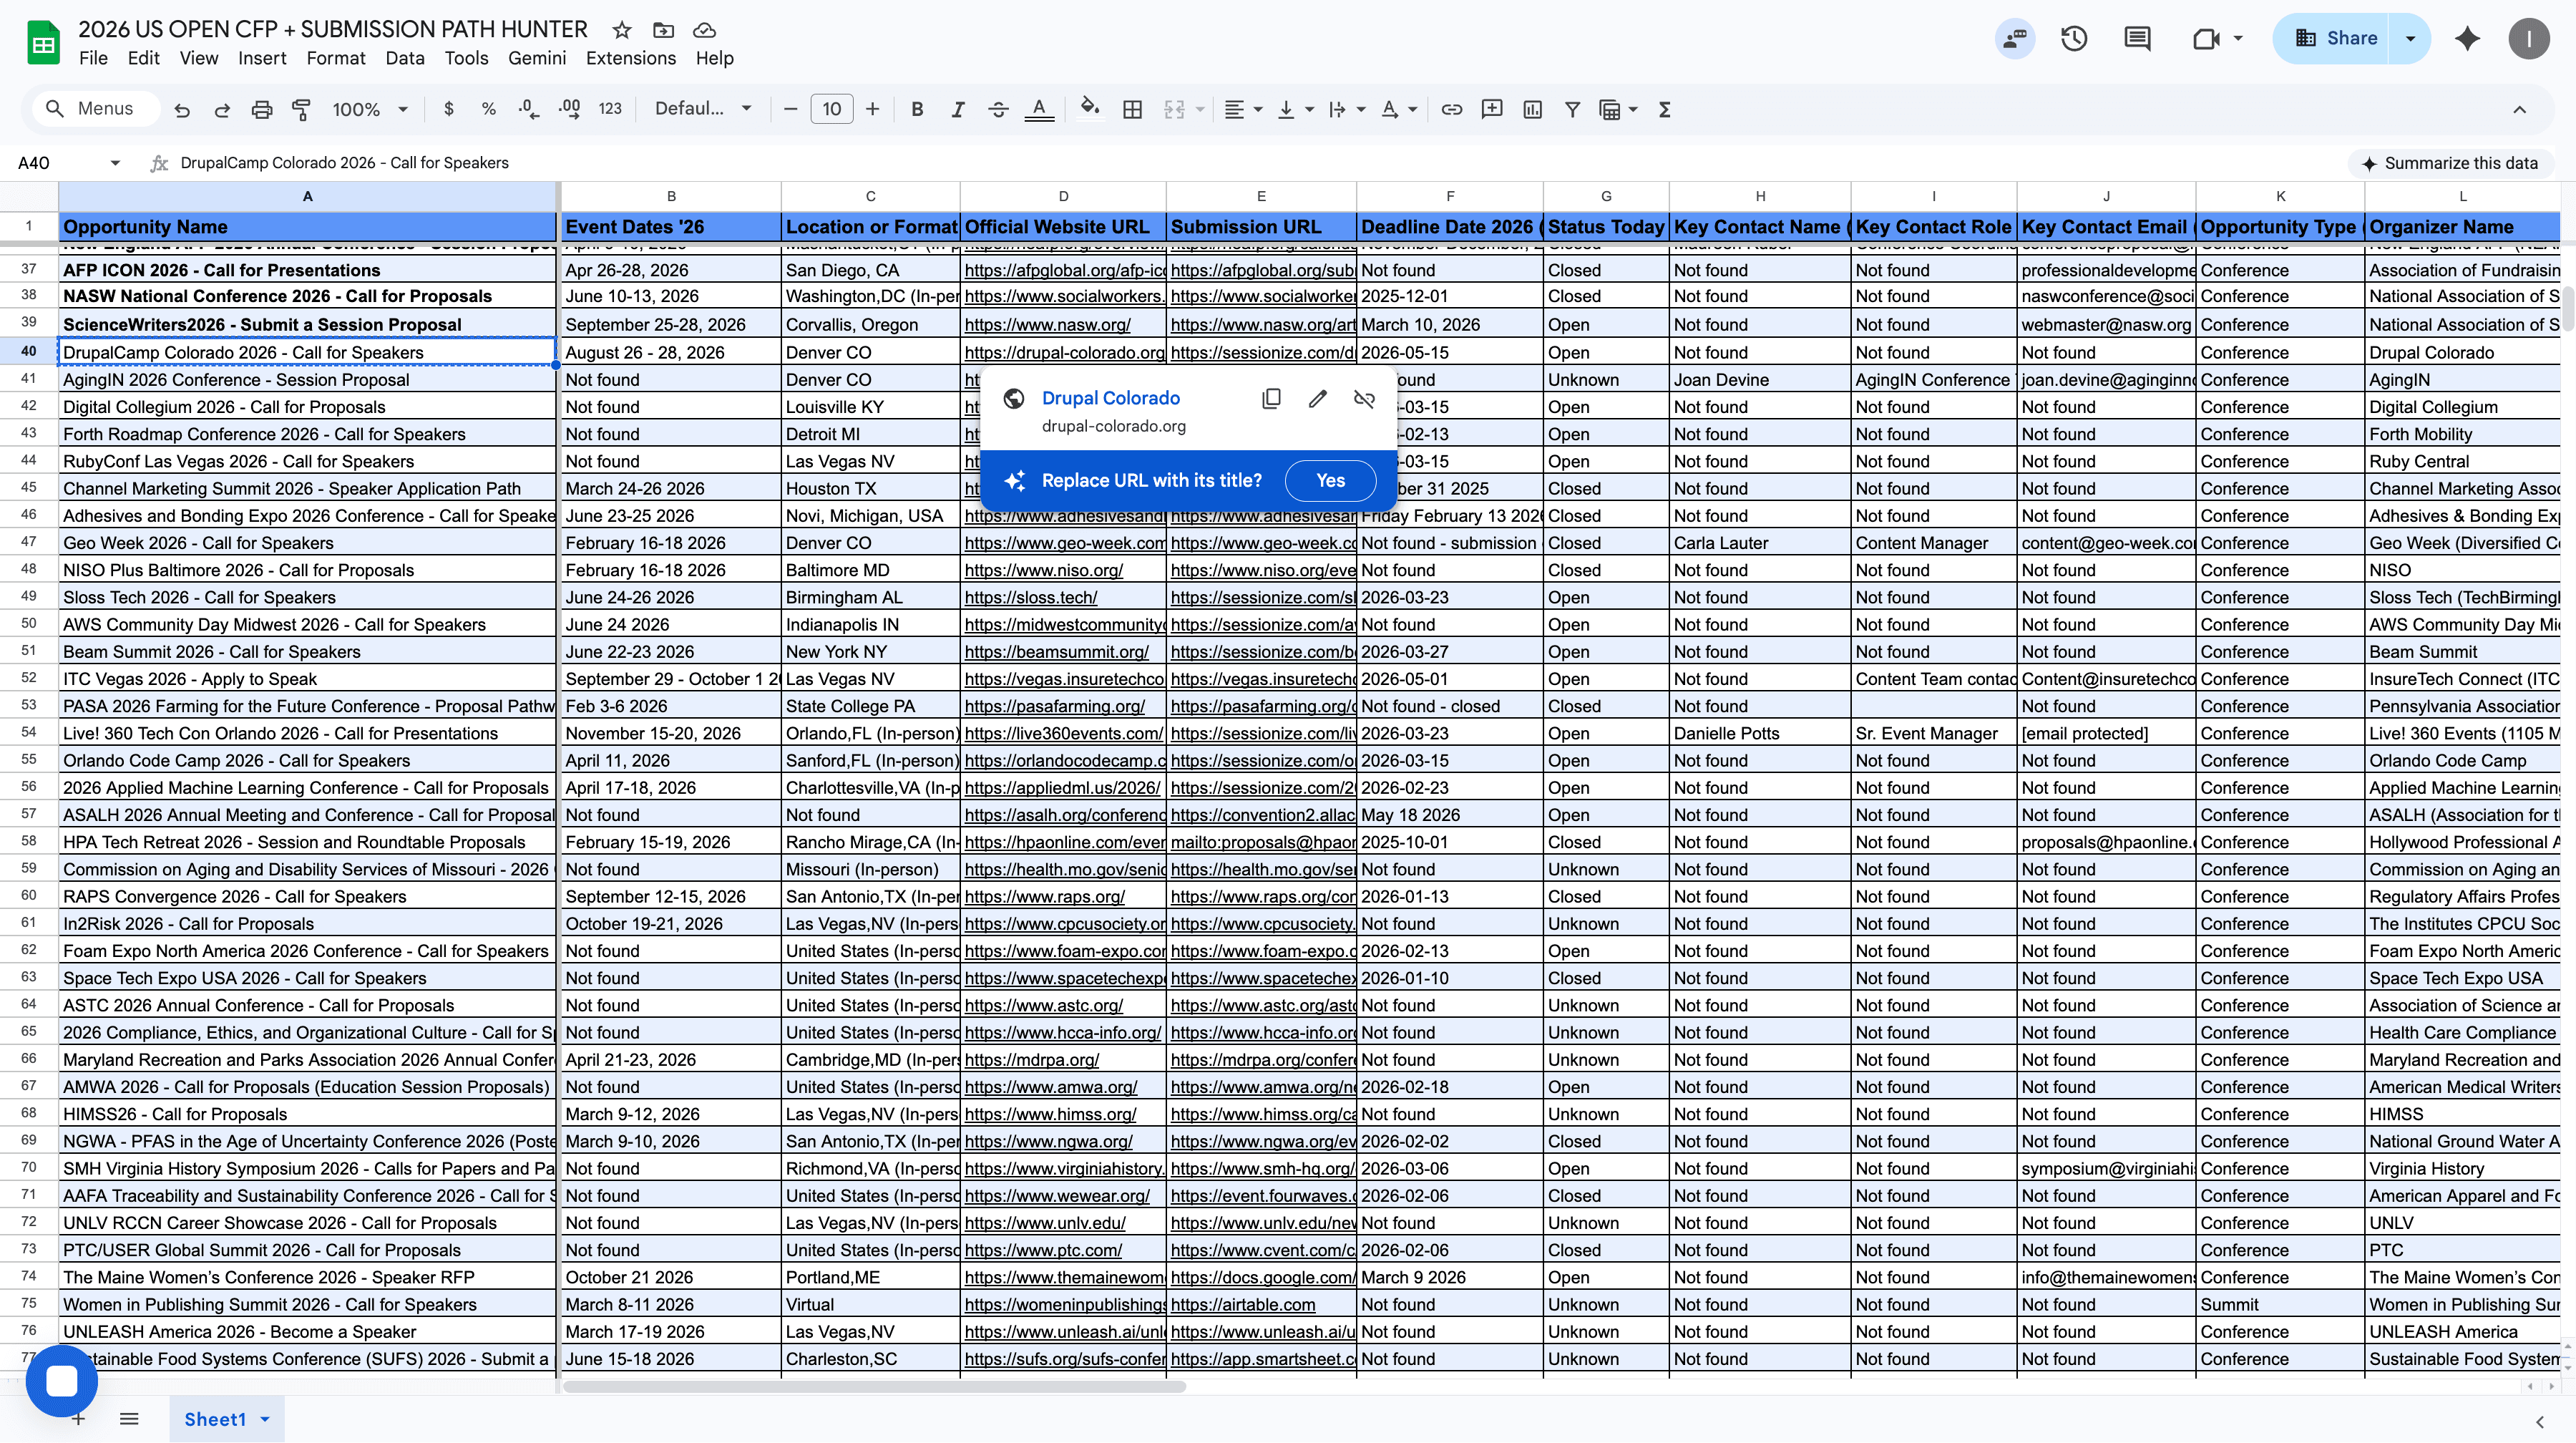The image size is (2576, 1443).
Task: Open fill color bucket
Action: (x=1090, y=108)
